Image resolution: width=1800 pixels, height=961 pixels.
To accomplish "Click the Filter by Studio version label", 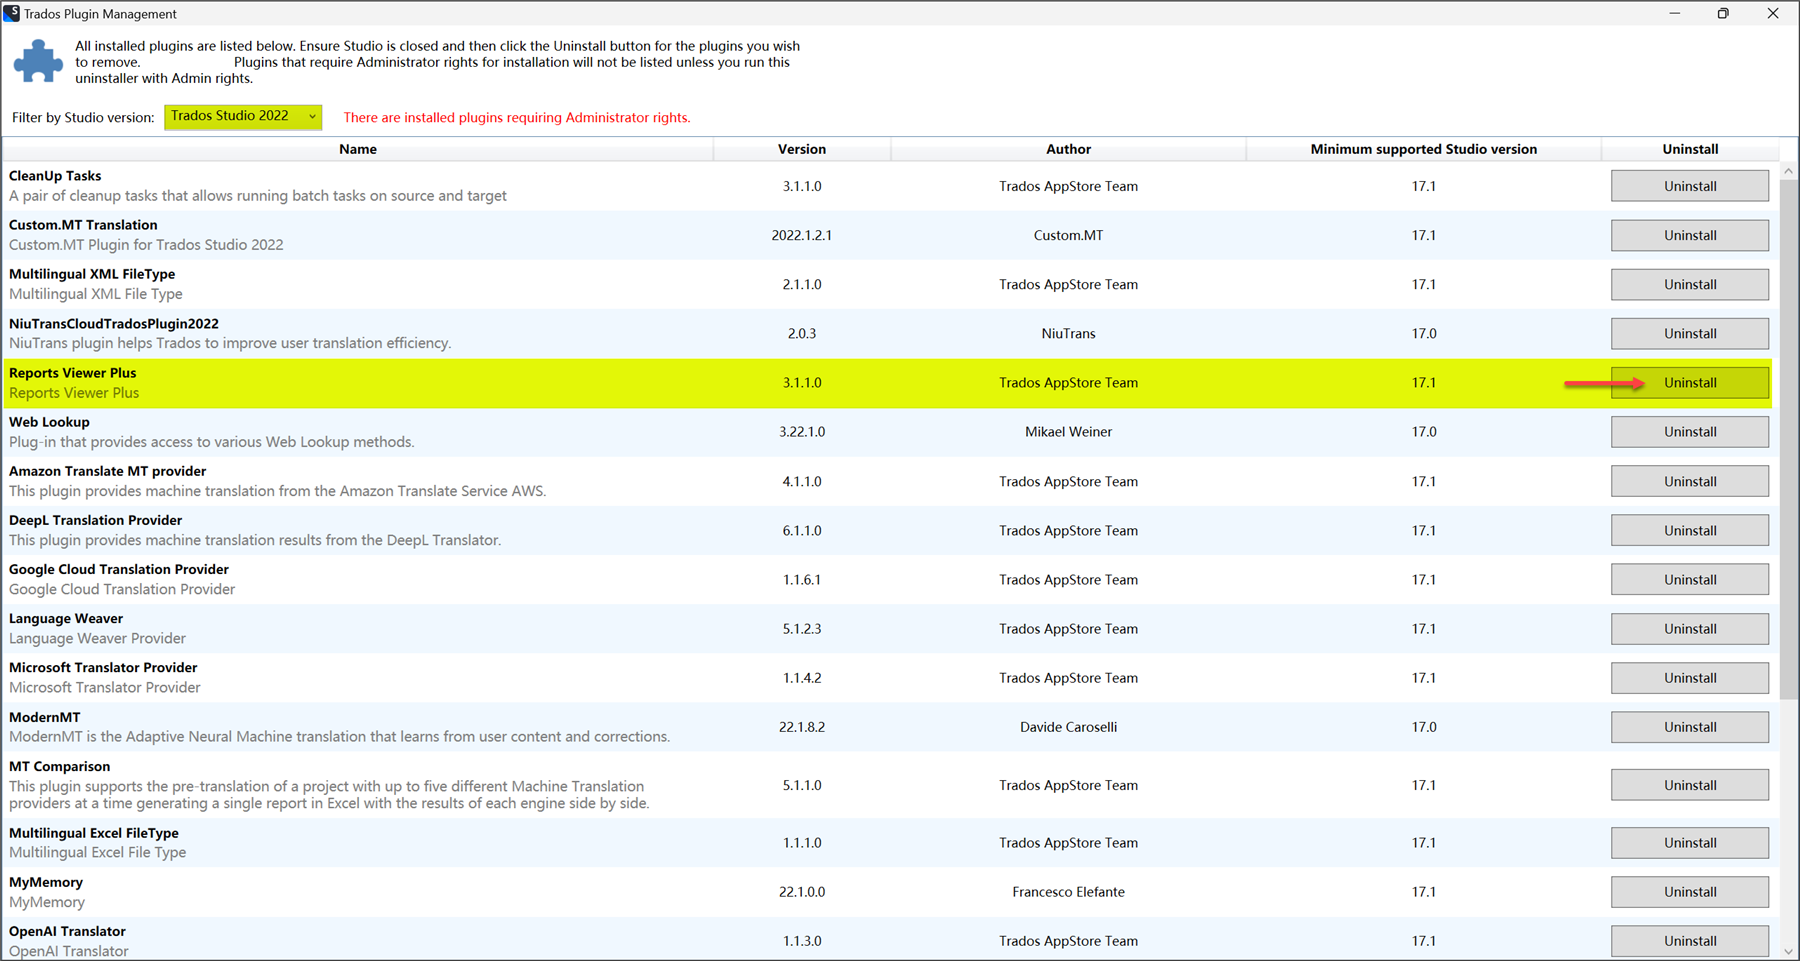I will click(x=83, y=117).
